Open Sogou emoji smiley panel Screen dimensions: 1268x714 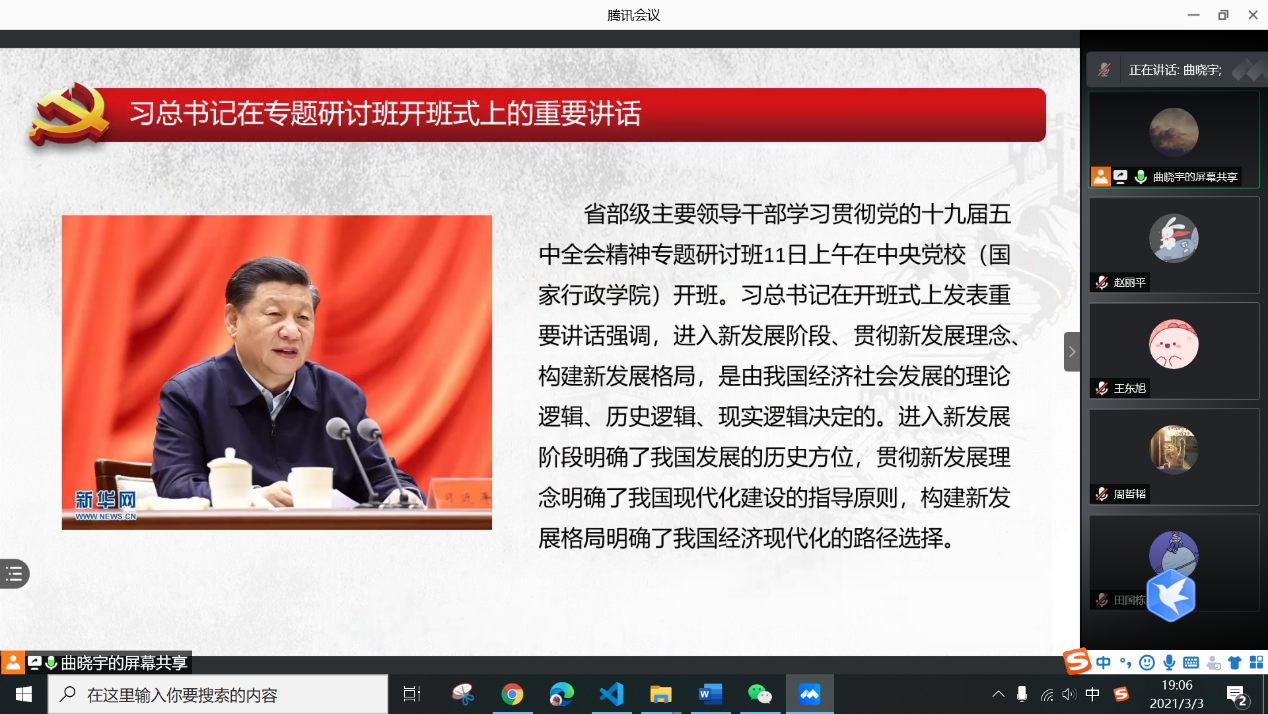point(1147,663)
